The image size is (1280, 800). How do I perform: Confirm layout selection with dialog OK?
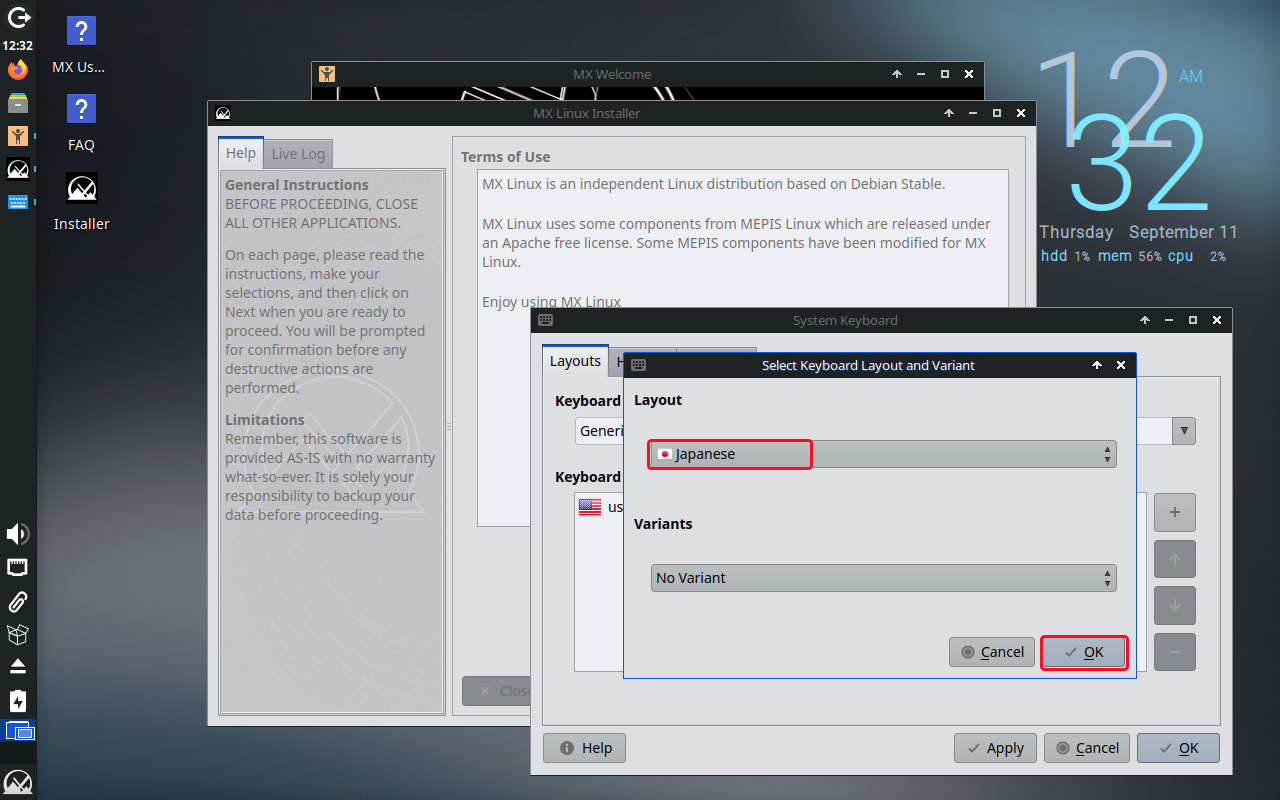[1084, 652]
